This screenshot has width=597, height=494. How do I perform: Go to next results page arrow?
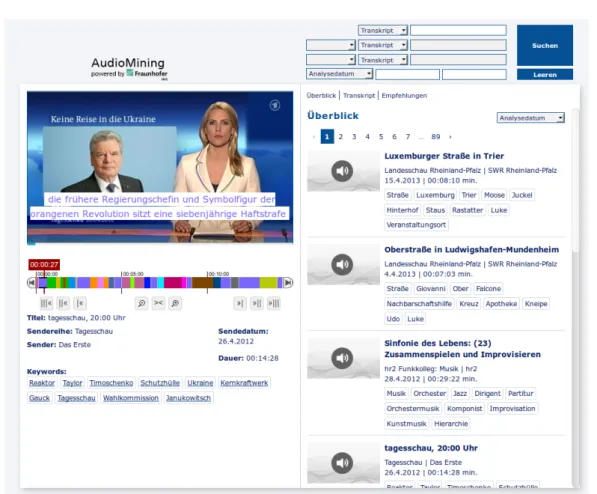(x=450, y=137)
